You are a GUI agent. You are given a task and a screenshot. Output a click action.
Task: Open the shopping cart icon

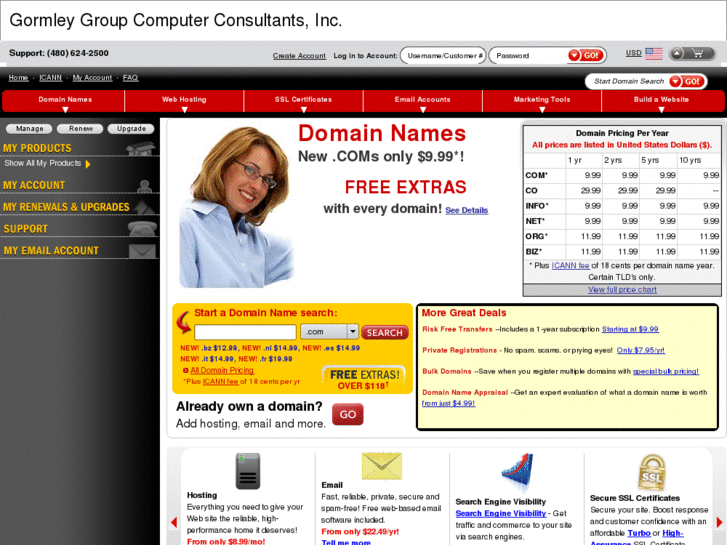coord(697,54)
